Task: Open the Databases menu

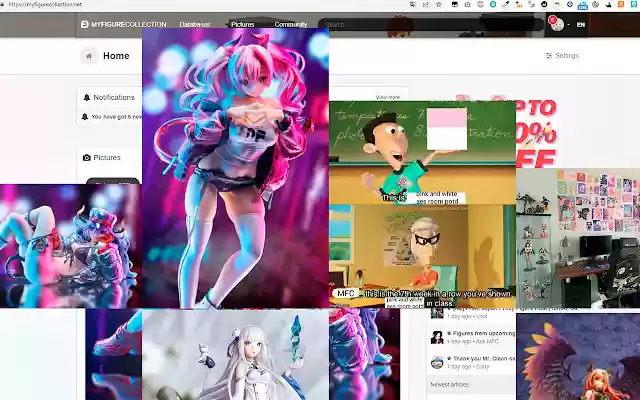Action: (x=195, y=24)
